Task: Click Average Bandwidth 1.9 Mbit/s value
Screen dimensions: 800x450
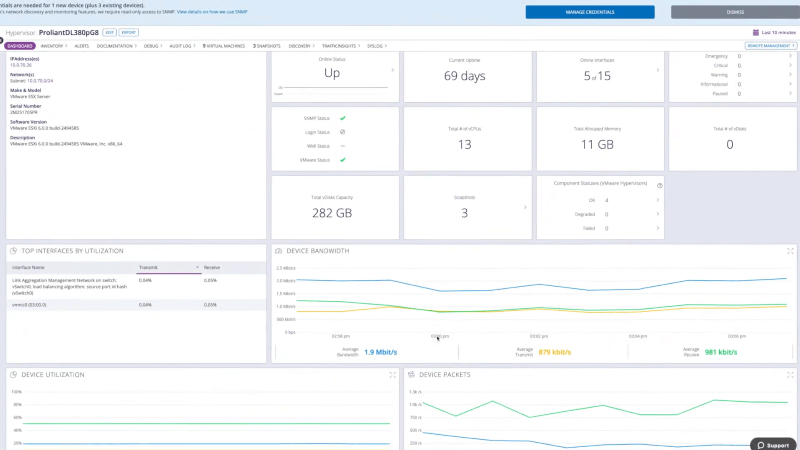Action: click(381, 352)
